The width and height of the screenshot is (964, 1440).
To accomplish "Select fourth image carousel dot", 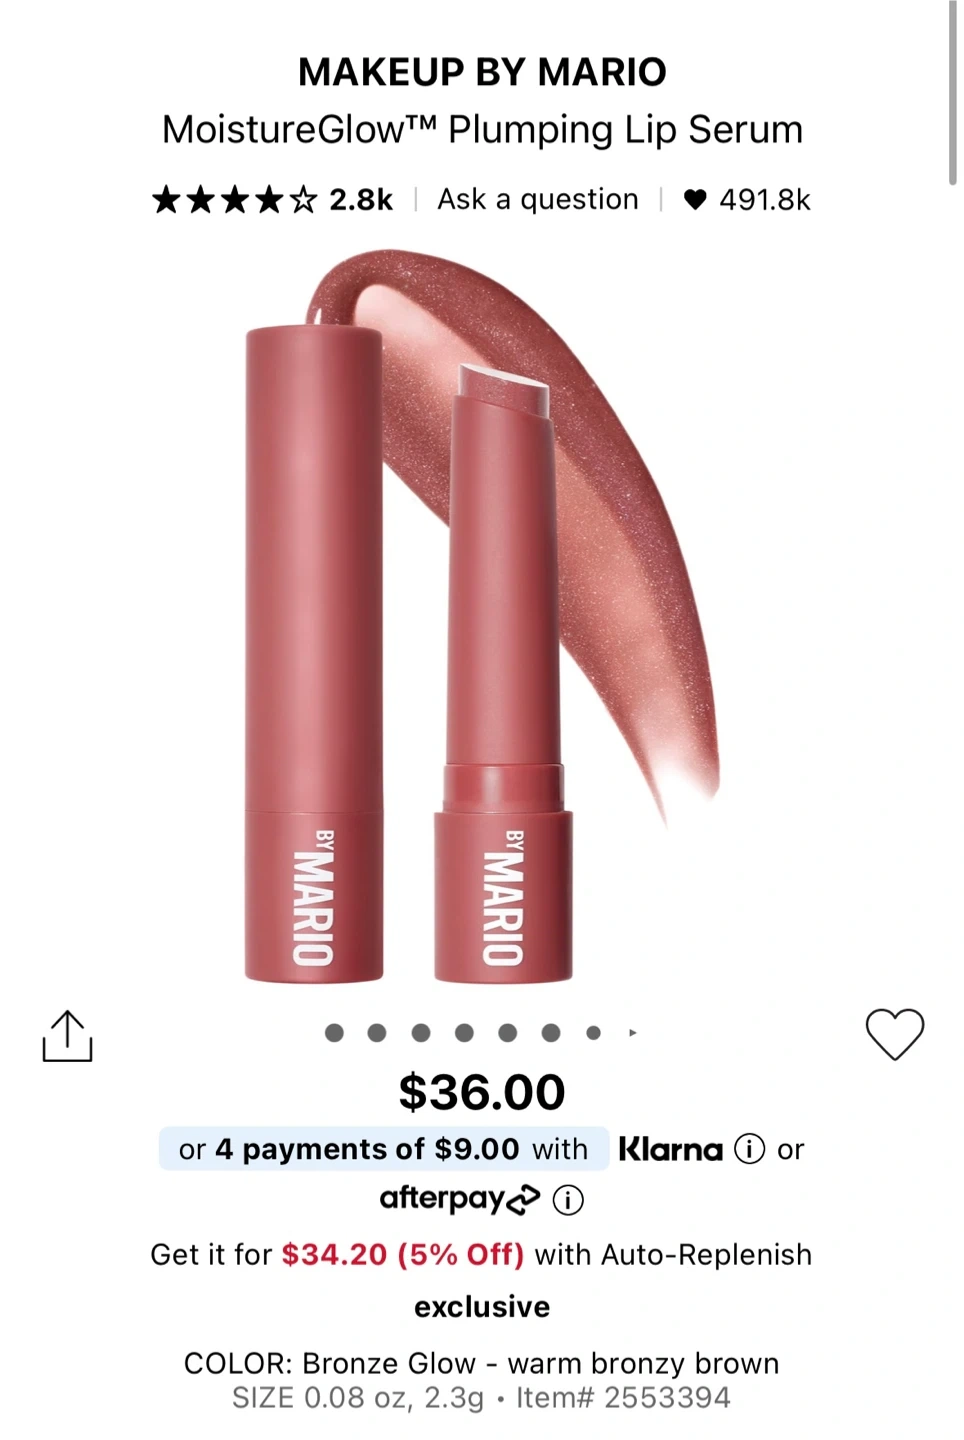I will [x=464, y=1033].
